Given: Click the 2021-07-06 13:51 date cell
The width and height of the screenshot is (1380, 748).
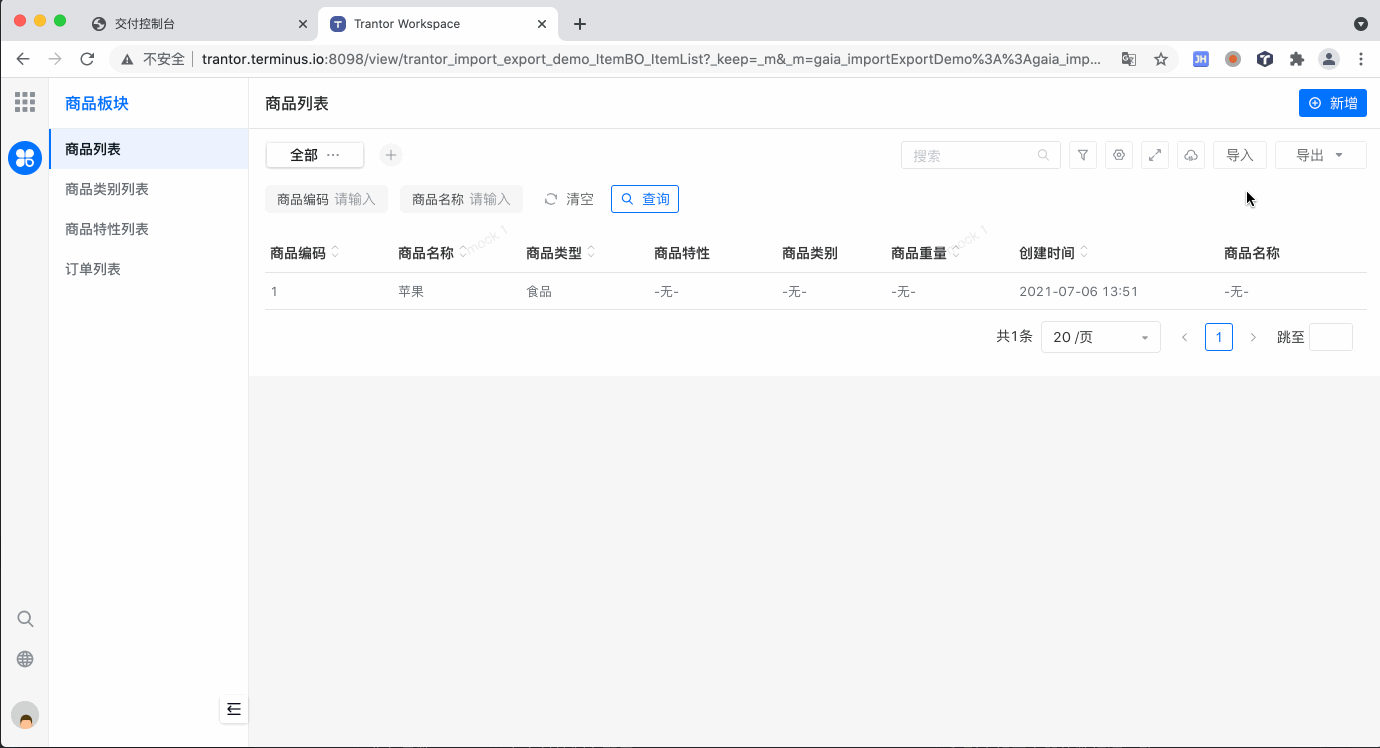Looking at the screenshot, I should (x=1078, y=292).
